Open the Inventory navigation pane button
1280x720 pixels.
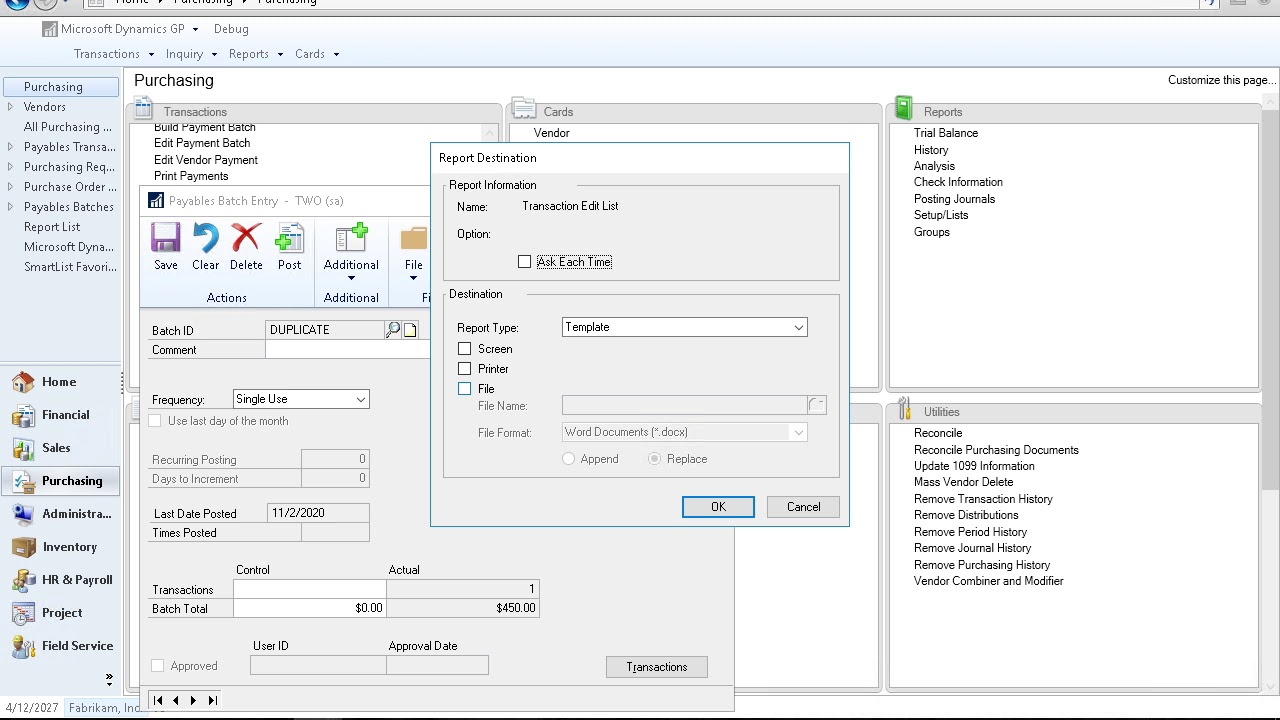click(x=60, y=547)
